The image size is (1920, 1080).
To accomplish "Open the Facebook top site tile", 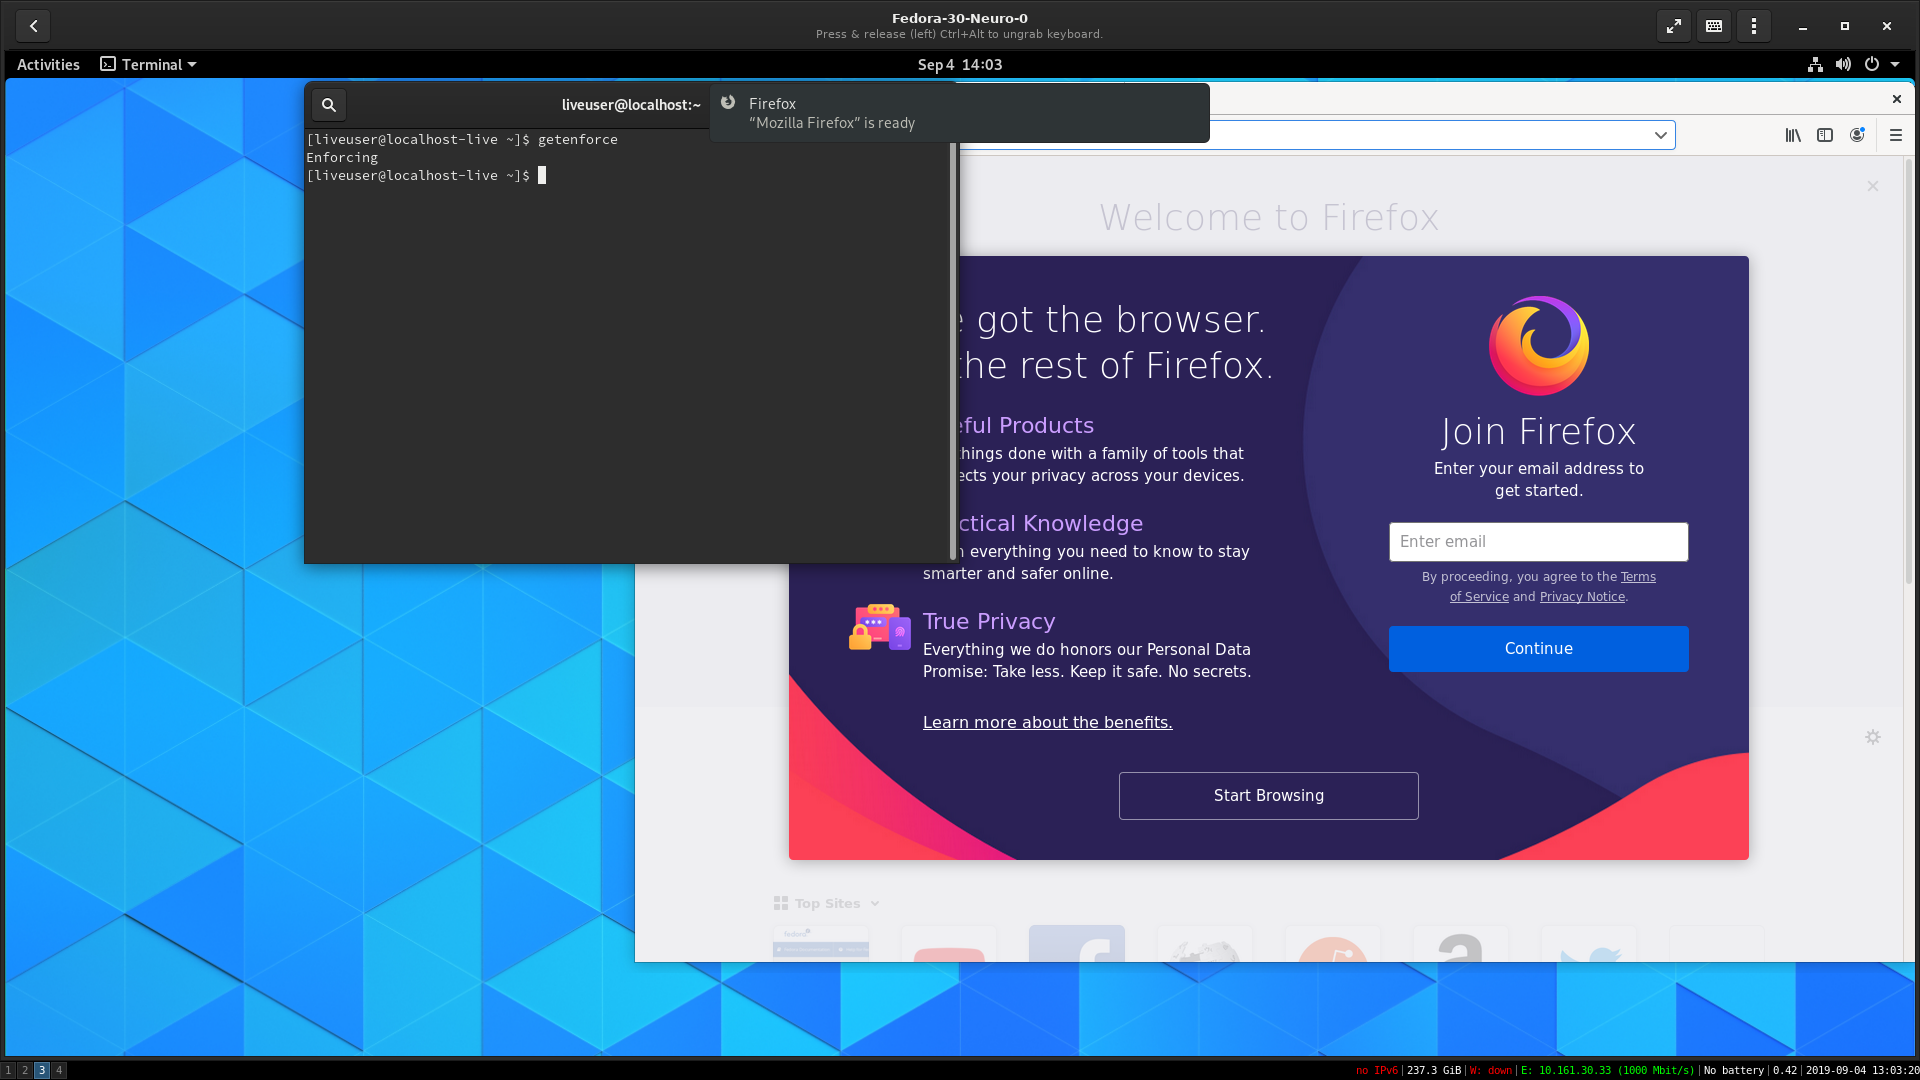I will point(1077,943).
